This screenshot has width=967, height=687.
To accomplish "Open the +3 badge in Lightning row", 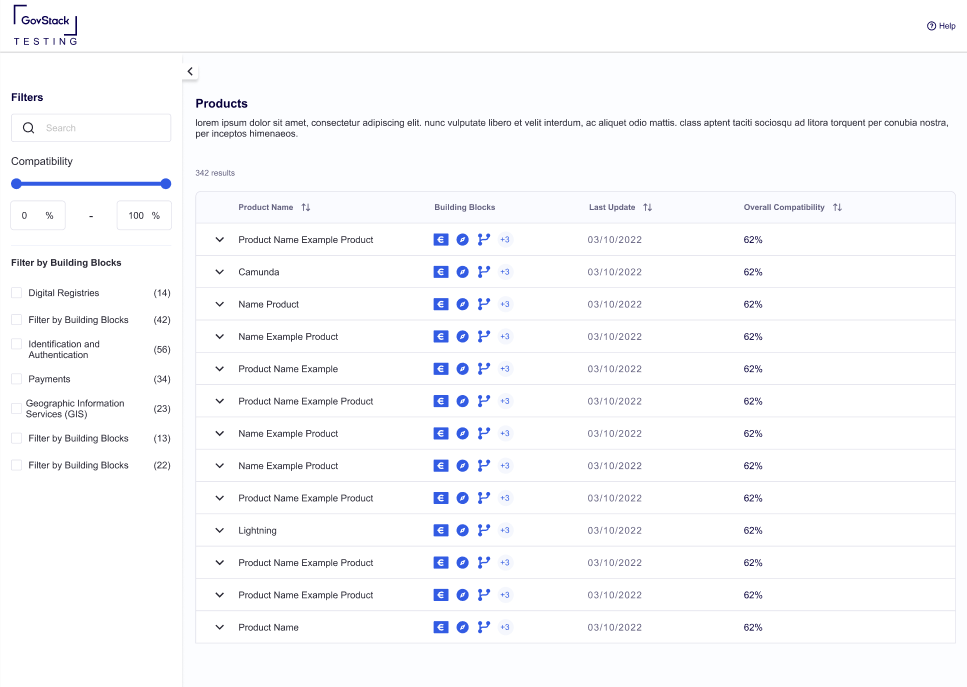I will [x=504, y=530].
